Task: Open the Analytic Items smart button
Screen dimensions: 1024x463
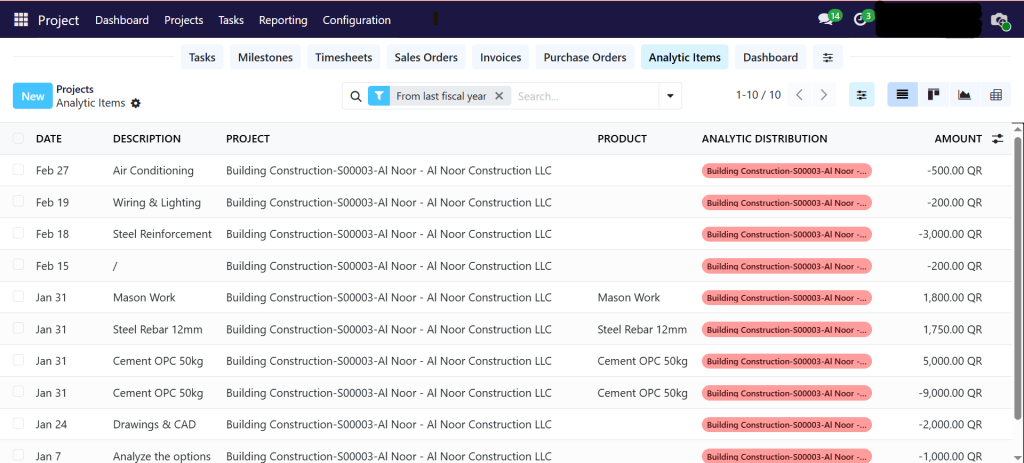Action: pyautogui.click(x=684, y=57)
